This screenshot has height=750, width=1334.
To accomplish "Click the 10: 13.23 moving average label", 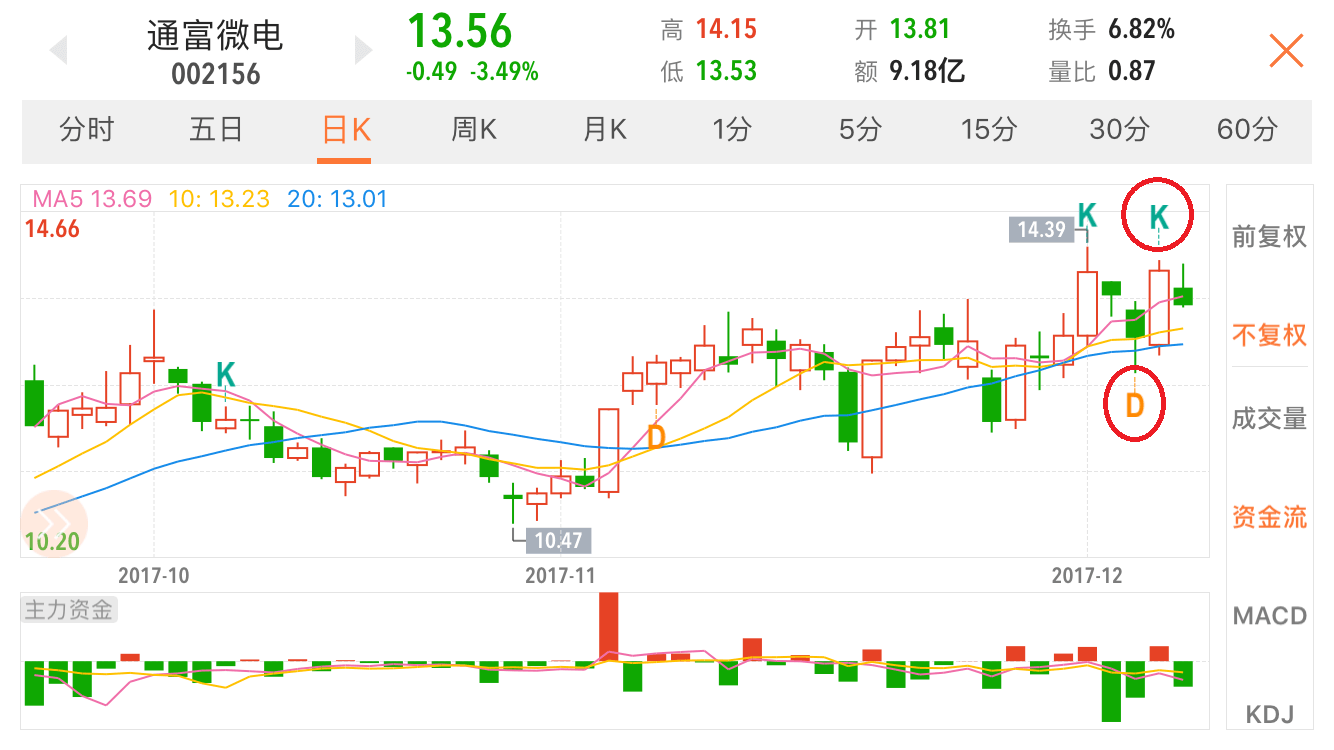I will tap(219, 199).
